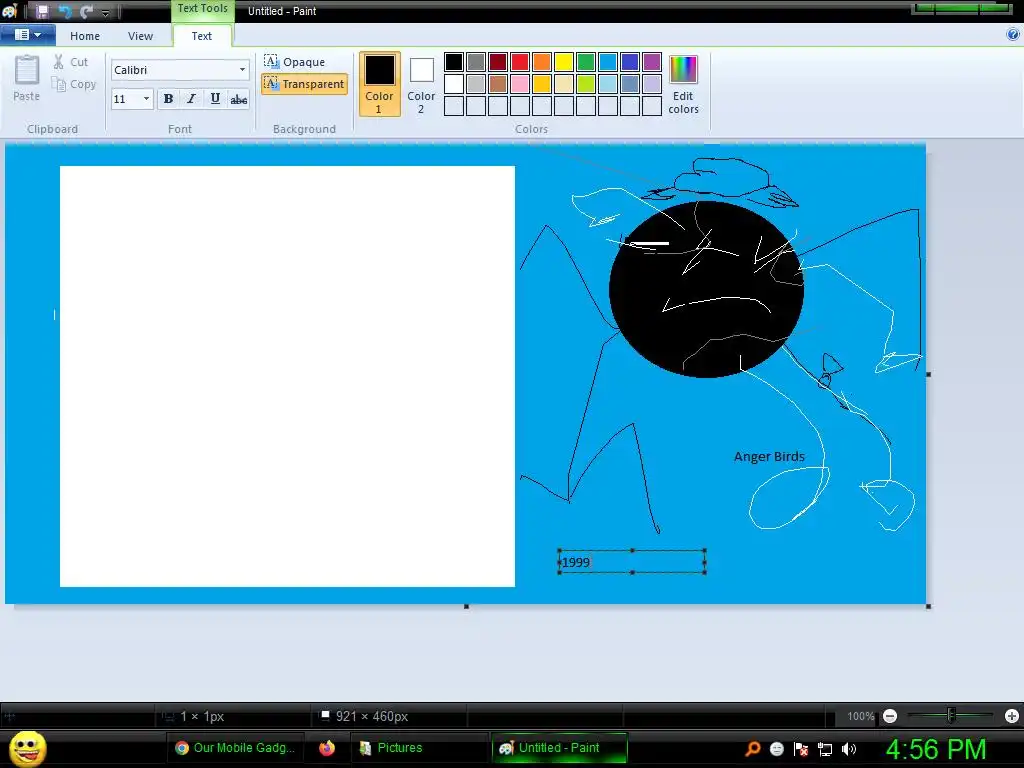Switch to the Home ribbon tab
Screen dimensions: 1024x768
[x=85, y=36]
